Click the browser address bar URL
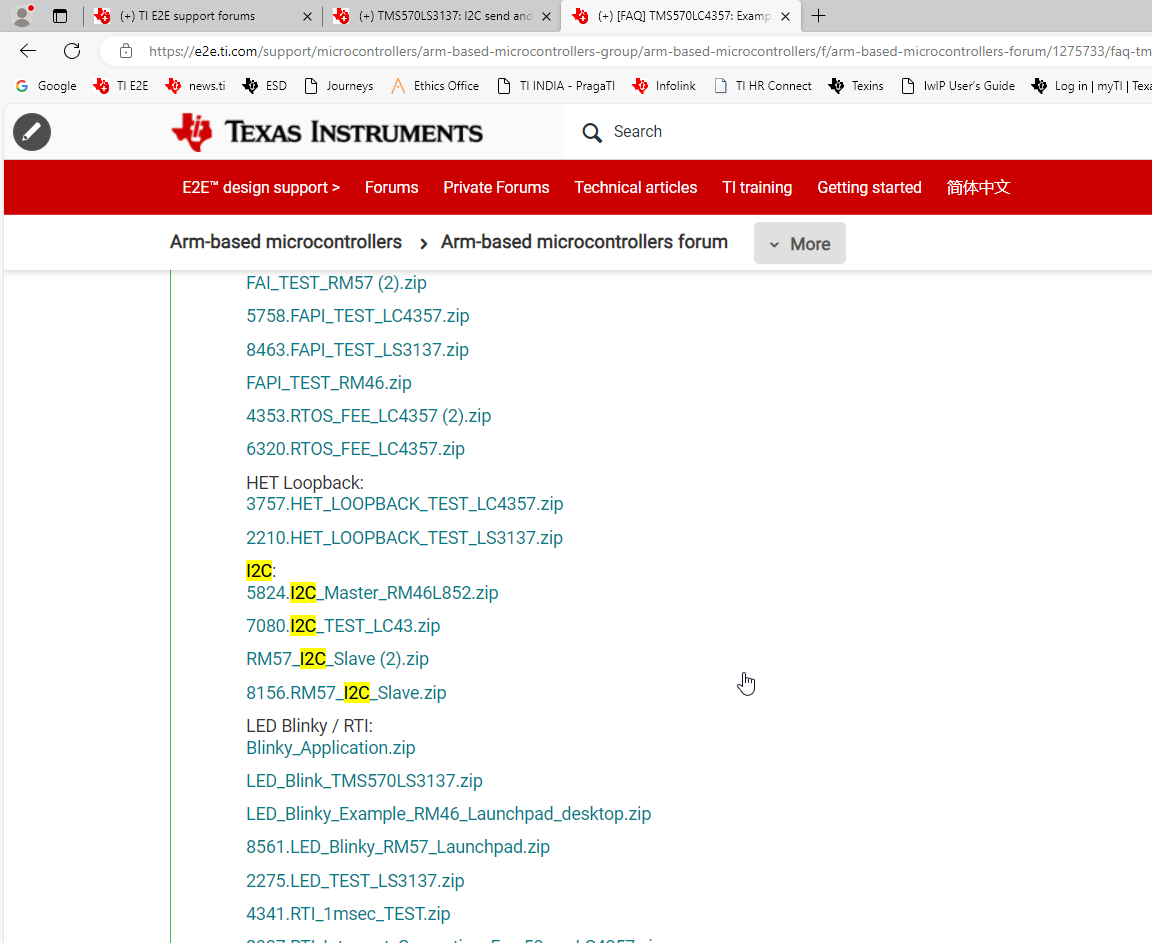The height and width of the screenshot is (943, 1152). 649,51
